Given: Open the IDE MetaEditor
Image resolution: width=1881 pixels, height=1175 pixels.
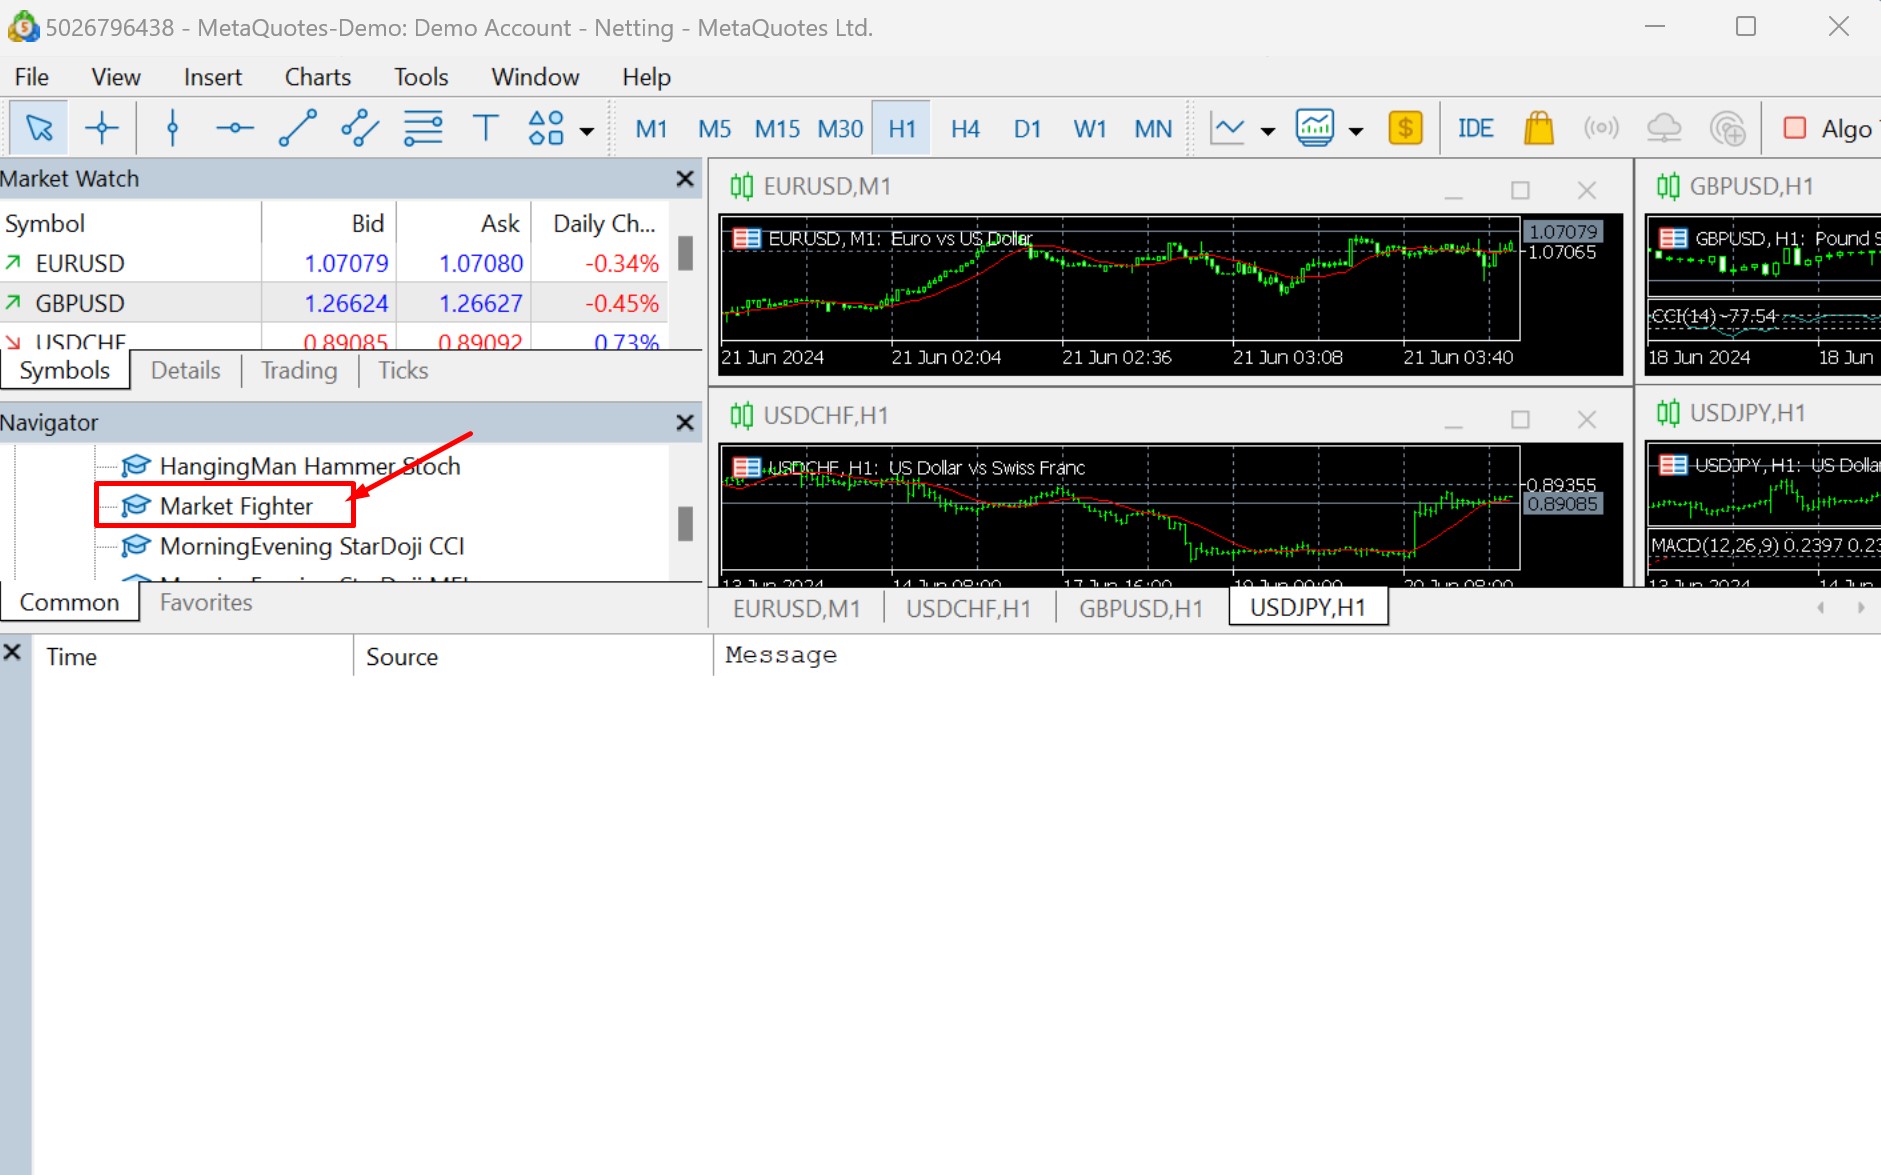Looking at the screenshot, I should click(1475, 128).
